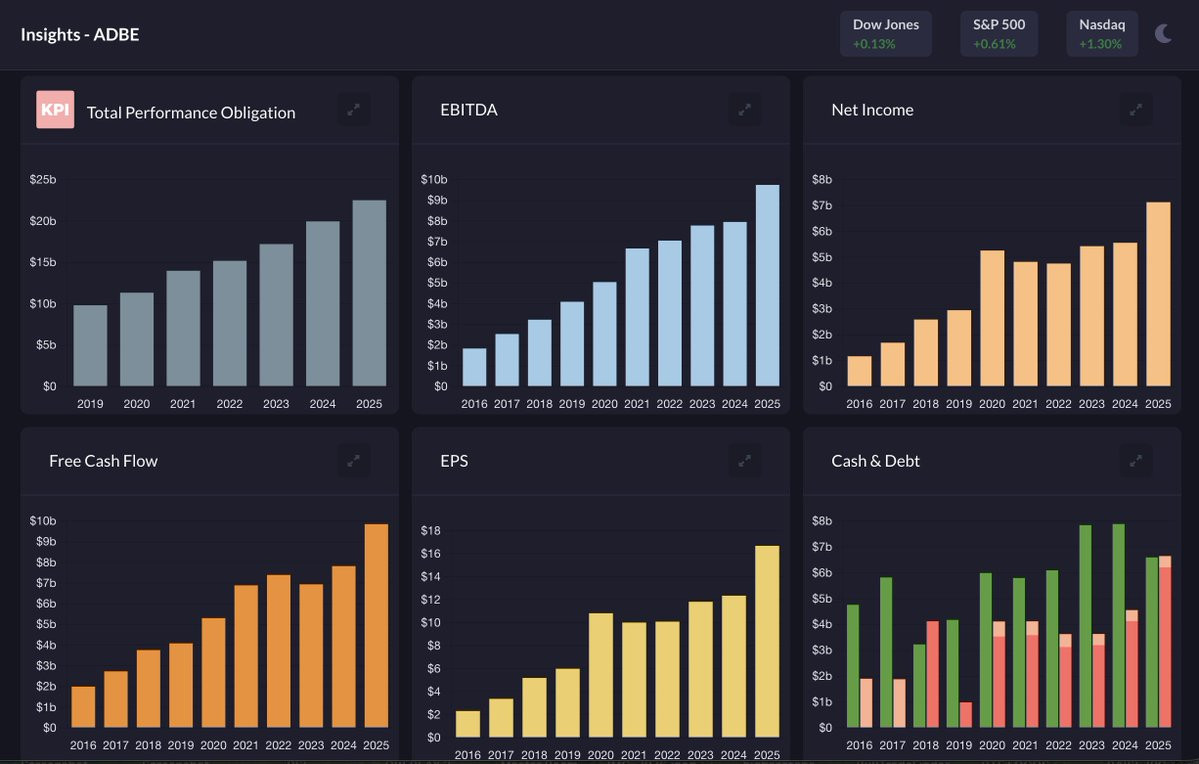Screen dimensions: 1199x764
Task: Click the S&P 500 +0.61% value
Action: [x=994, y=44]
